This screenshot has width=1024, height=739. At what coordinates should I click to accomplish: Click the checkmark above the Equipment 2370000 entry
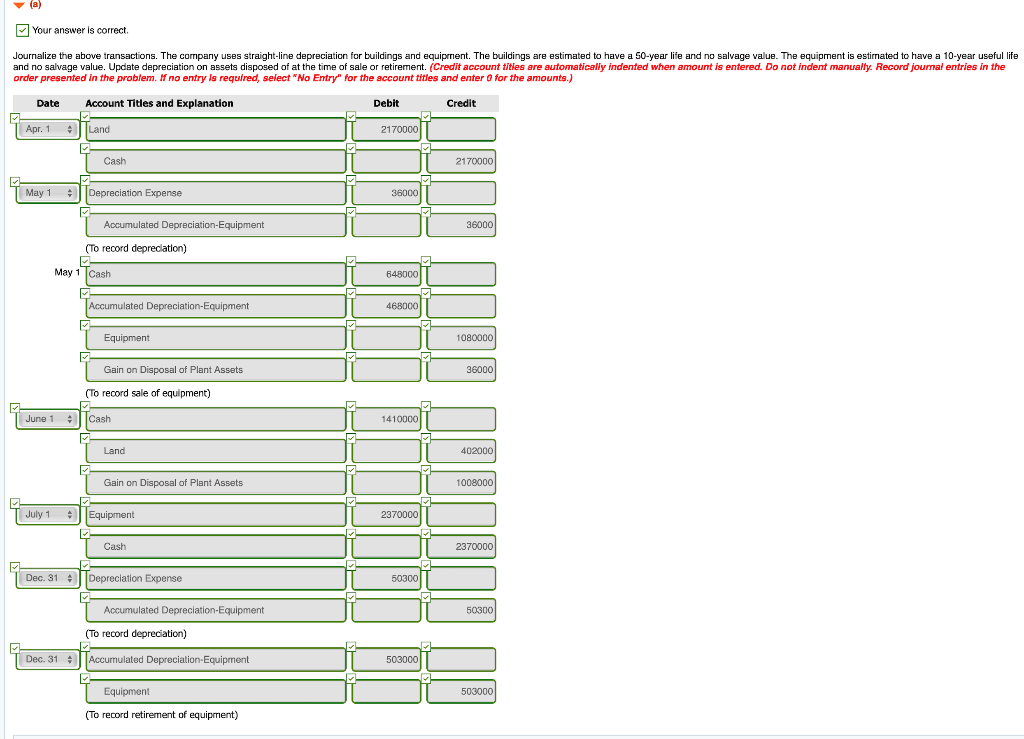click(x=83, y=503)
